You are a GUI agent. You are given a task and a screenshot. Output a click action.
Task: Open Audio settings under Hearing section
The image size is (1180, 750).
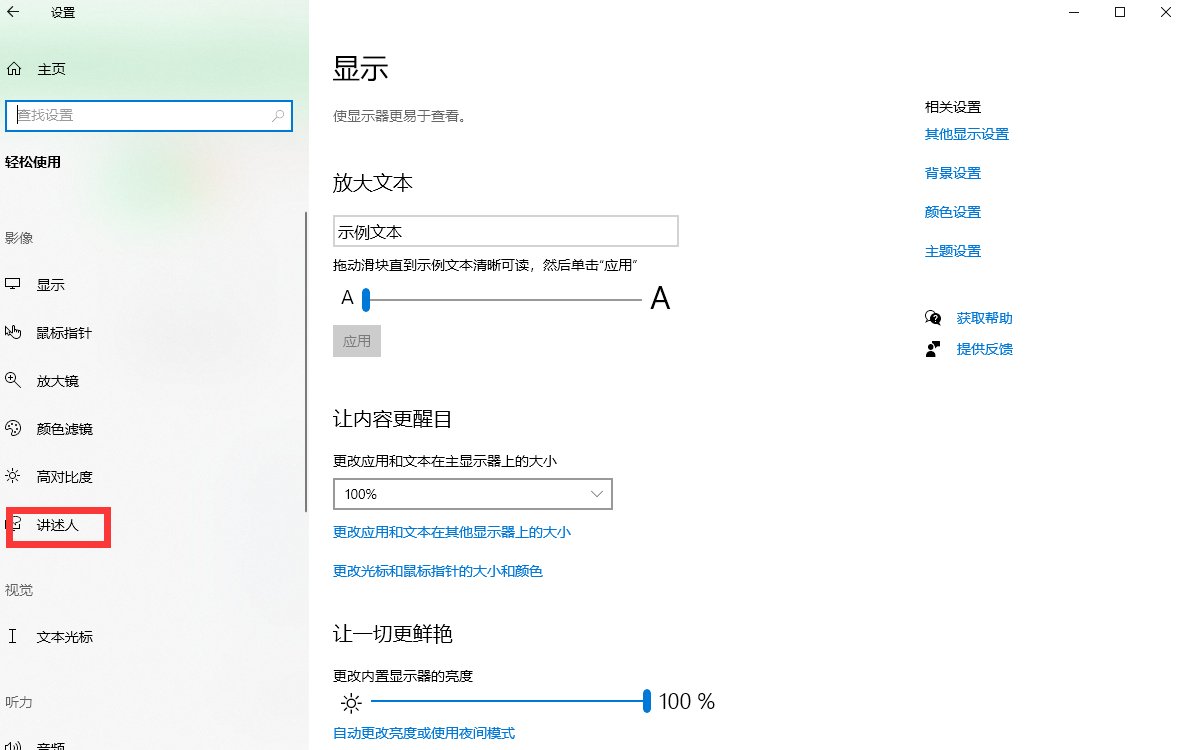pyautogui.click(x=50, y=744)
